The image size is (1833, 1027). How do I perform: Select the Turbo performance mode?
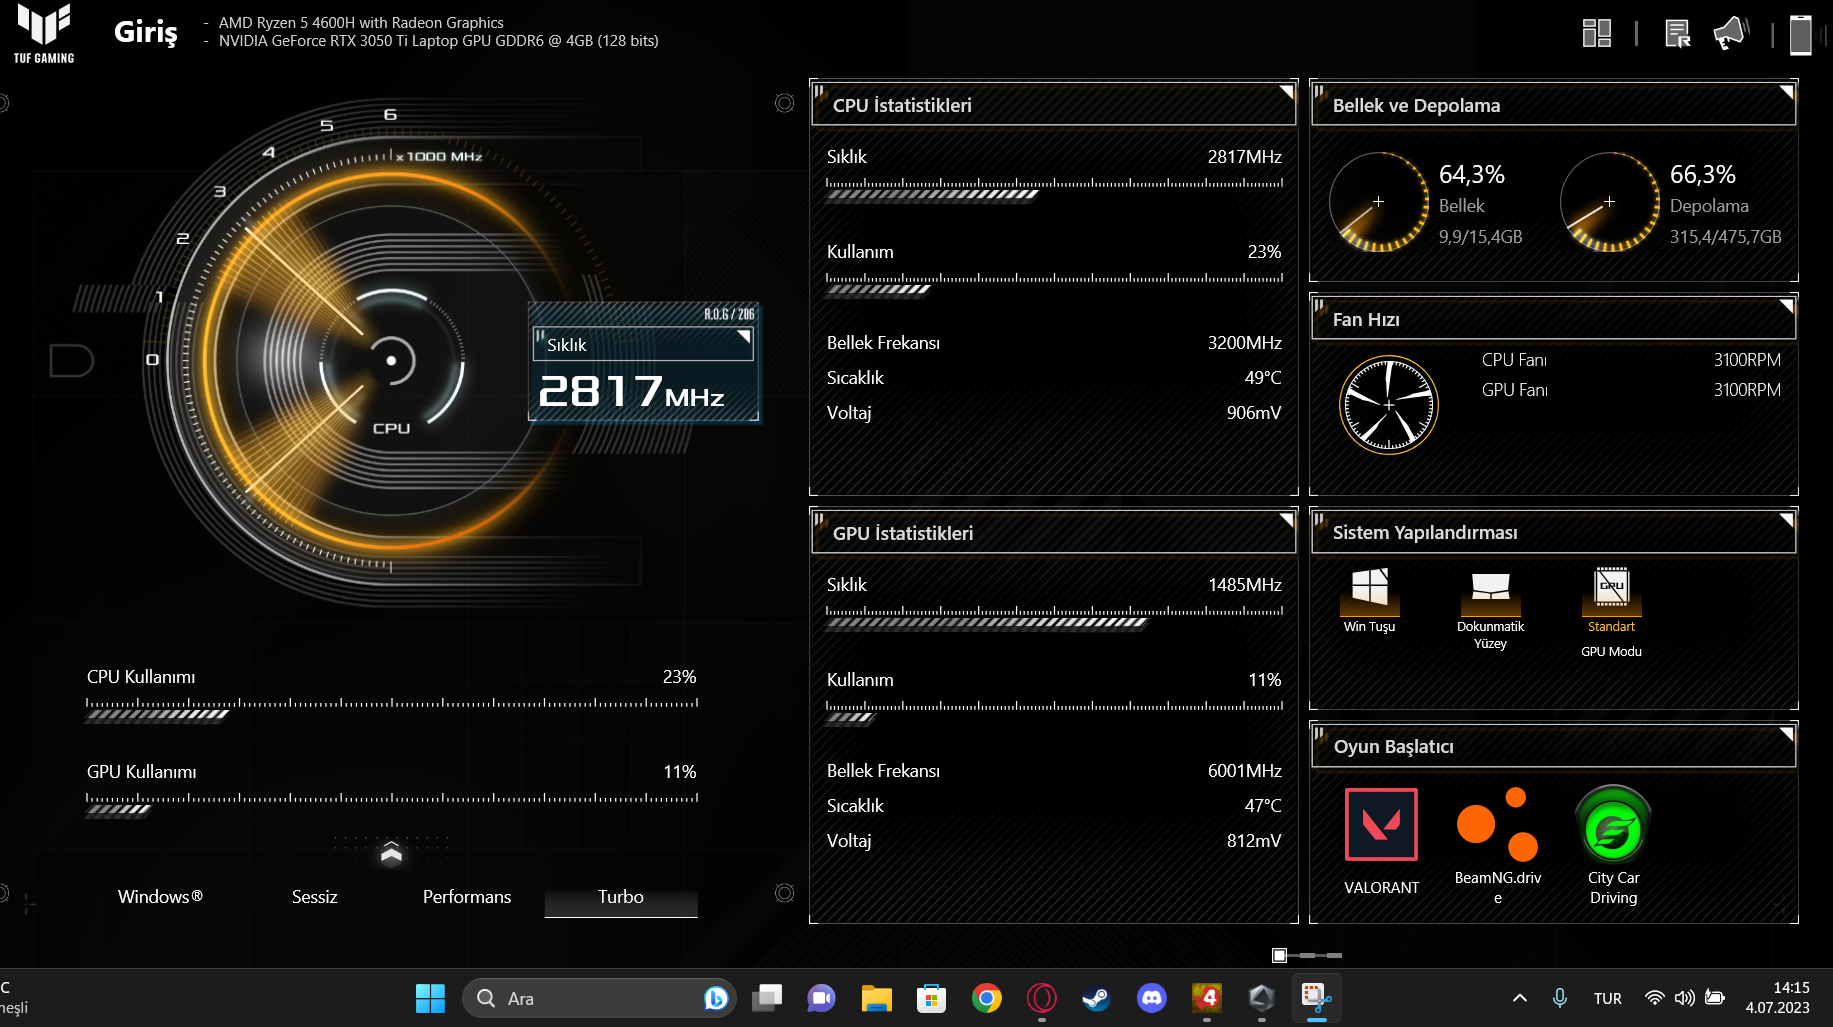click(x=621, y=897)
